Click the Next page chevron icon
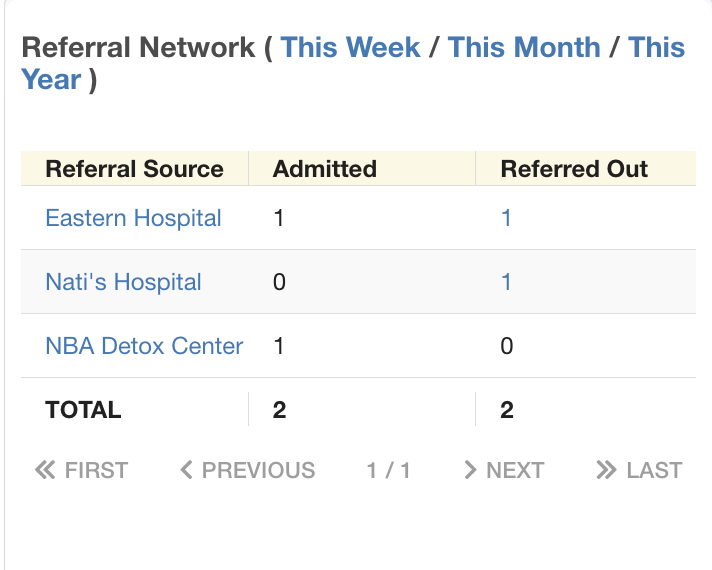 470,470
